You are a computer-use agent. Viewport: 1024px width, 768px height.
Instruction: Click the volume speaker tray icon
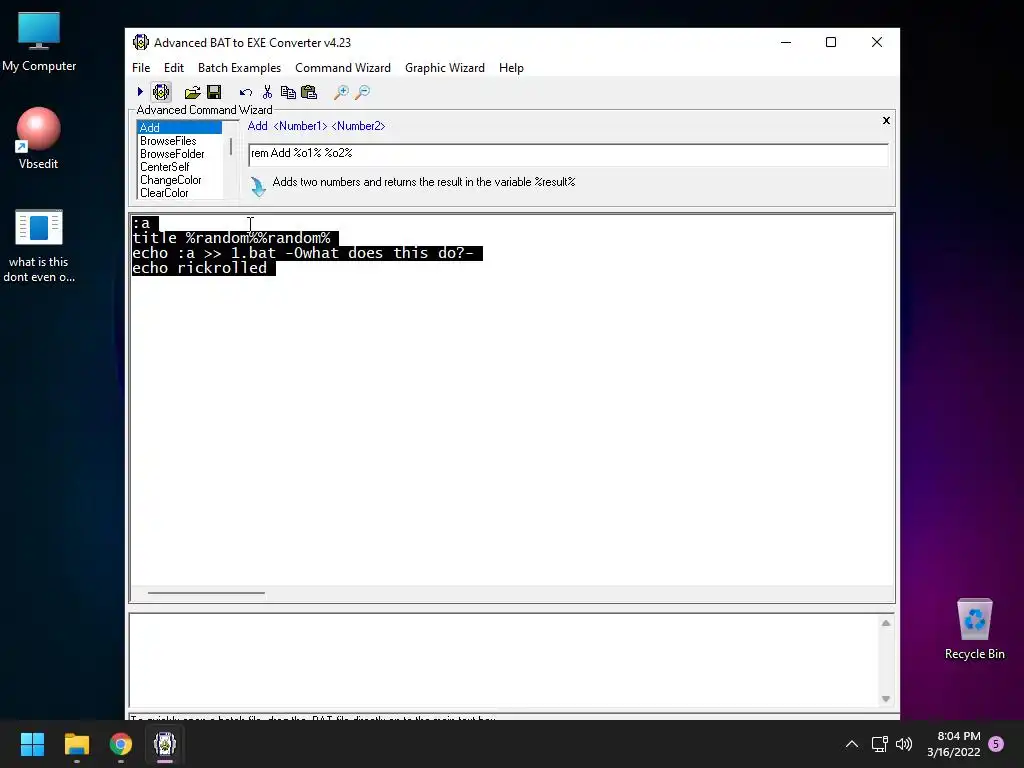click(904, 744)
